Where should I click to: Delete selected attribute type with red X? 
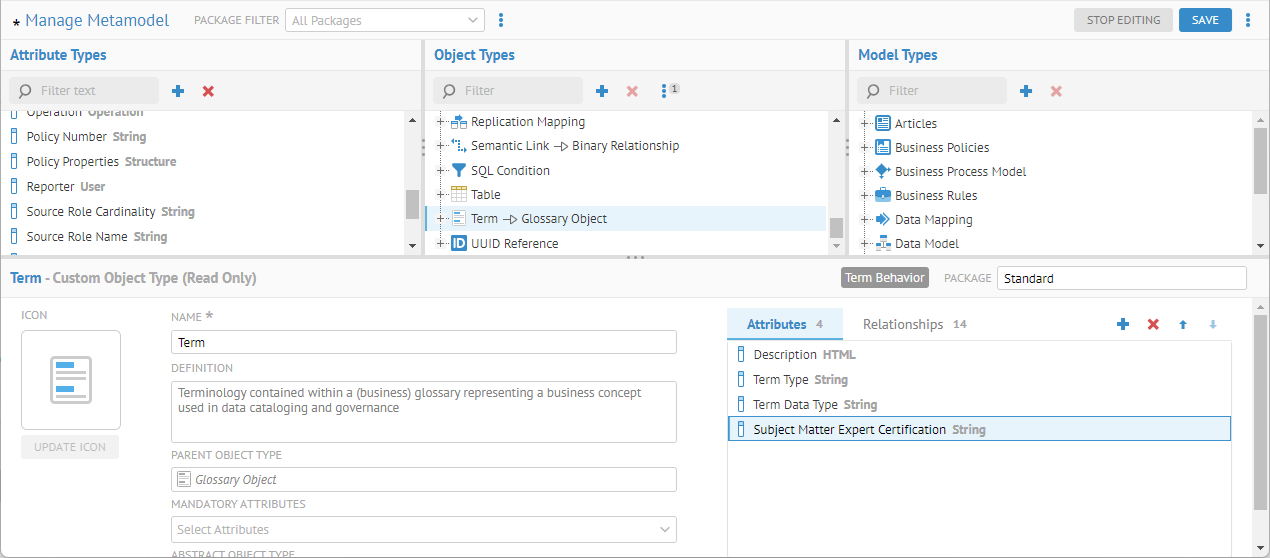point(208,91)
